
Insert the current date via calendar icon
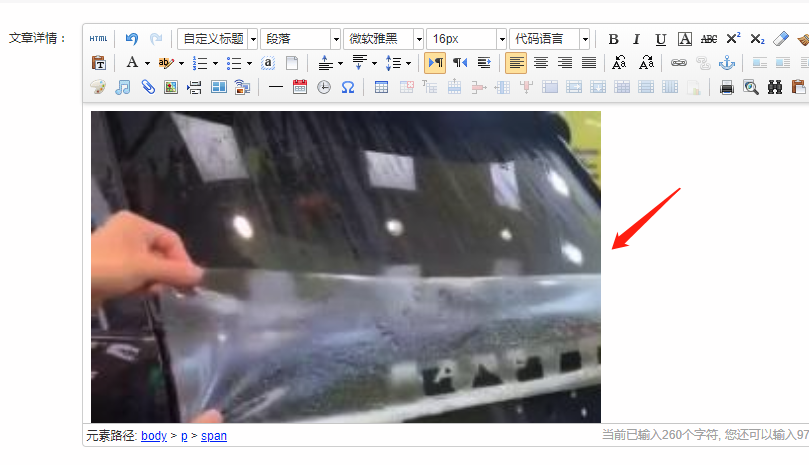coord(300,87)
